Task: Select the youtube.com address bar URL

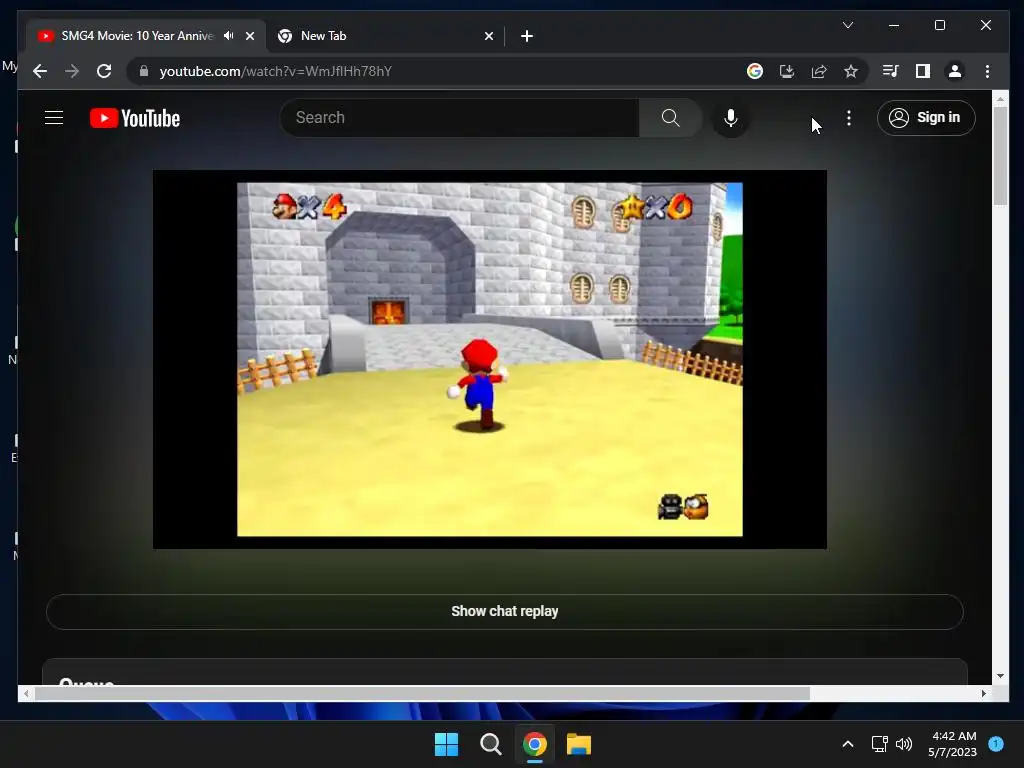Action: (x=276, y=71)
